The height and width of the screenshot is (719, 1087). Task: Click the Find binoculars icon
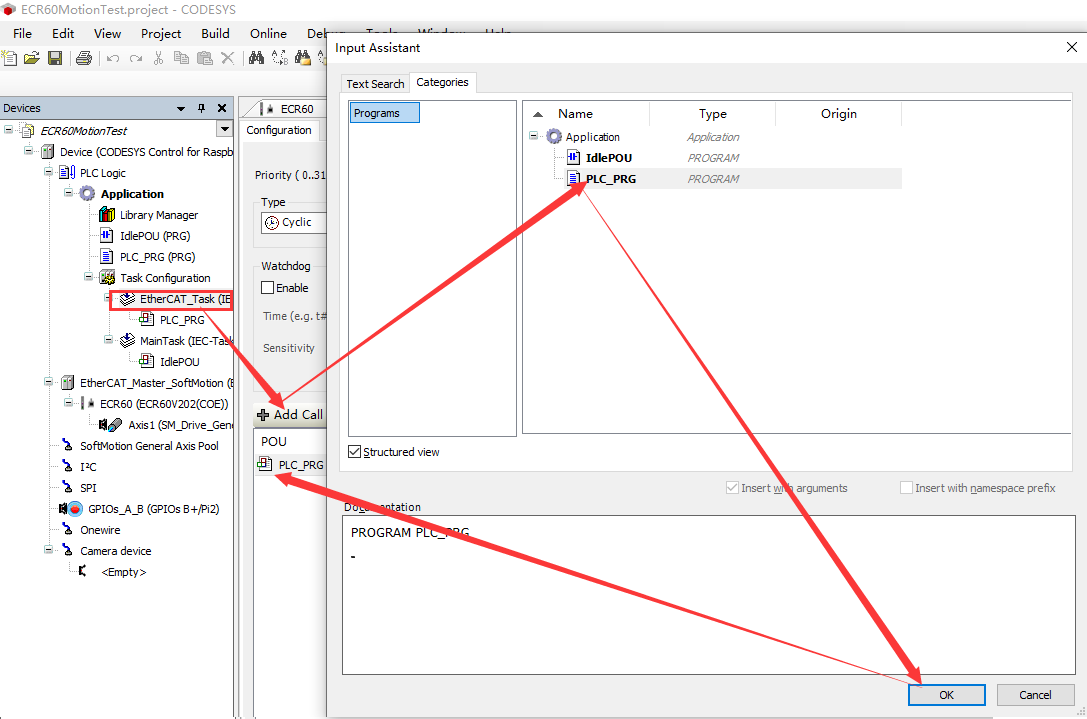256,58
